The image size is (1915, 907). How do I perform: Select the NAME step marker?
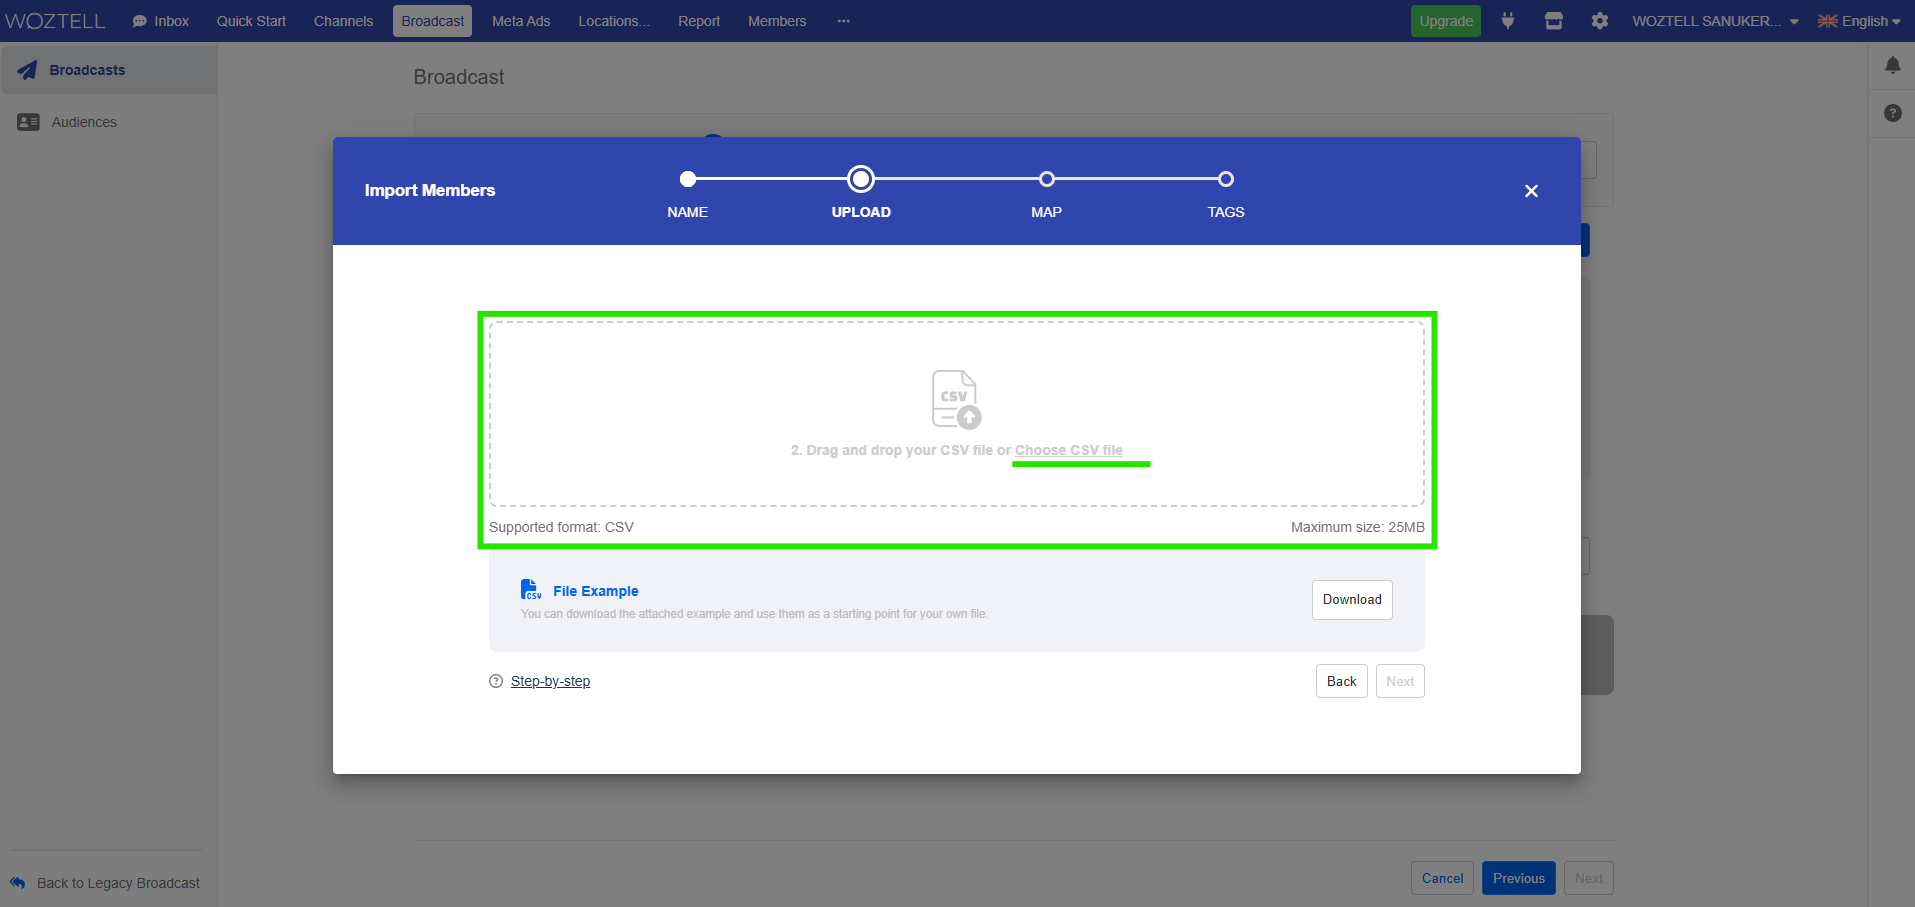click(x=687, y=178)
